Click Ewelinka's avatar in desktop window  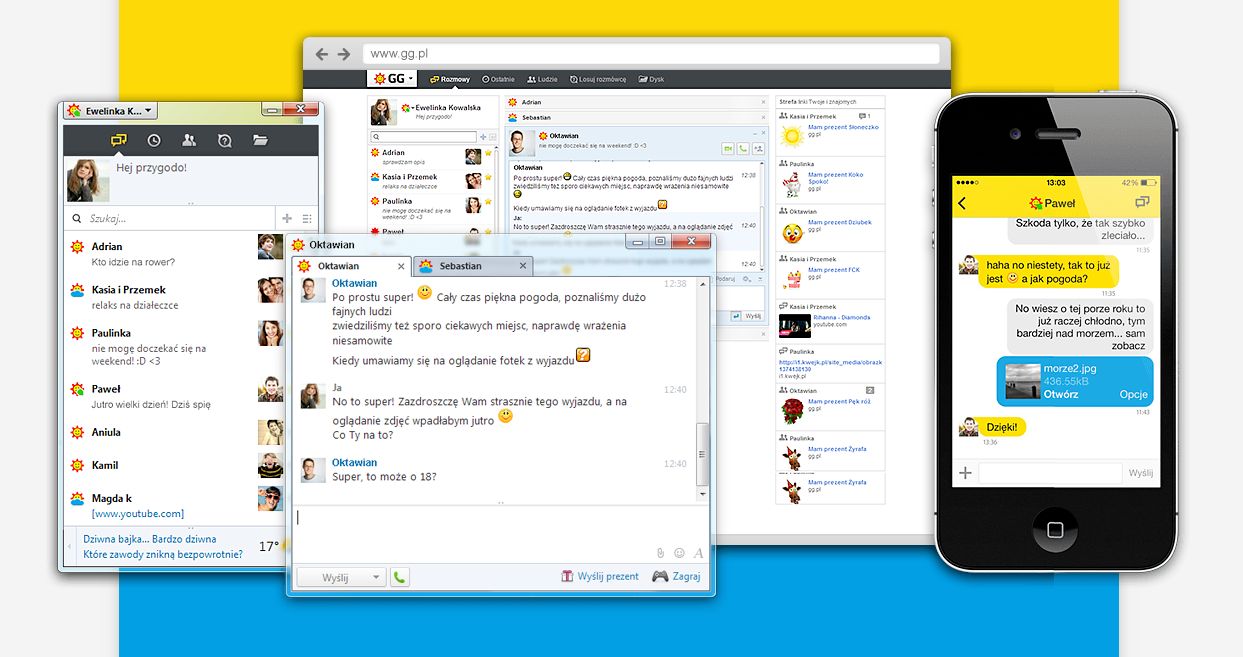(x=88, y=180)
